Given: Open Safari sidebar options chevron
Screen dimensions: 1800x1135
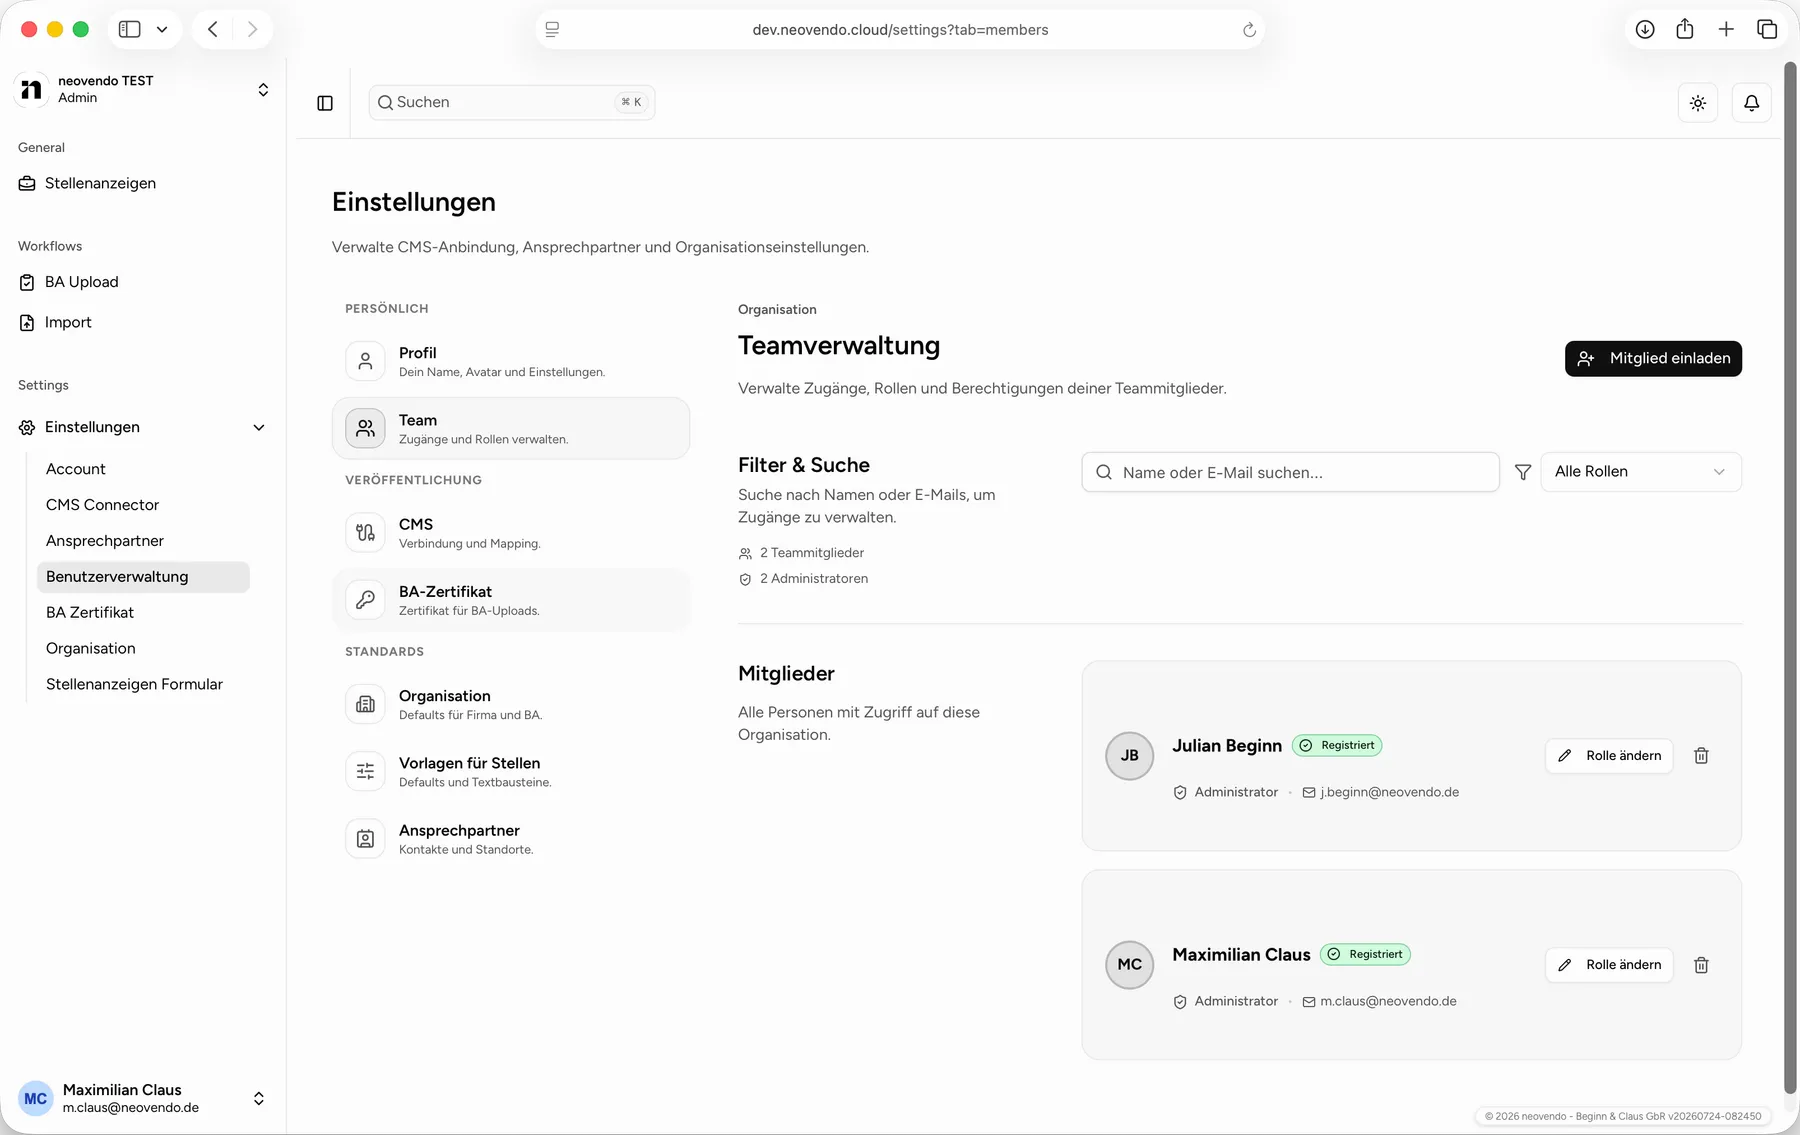Looking at the screenshot, I should (x=162, y=29).
